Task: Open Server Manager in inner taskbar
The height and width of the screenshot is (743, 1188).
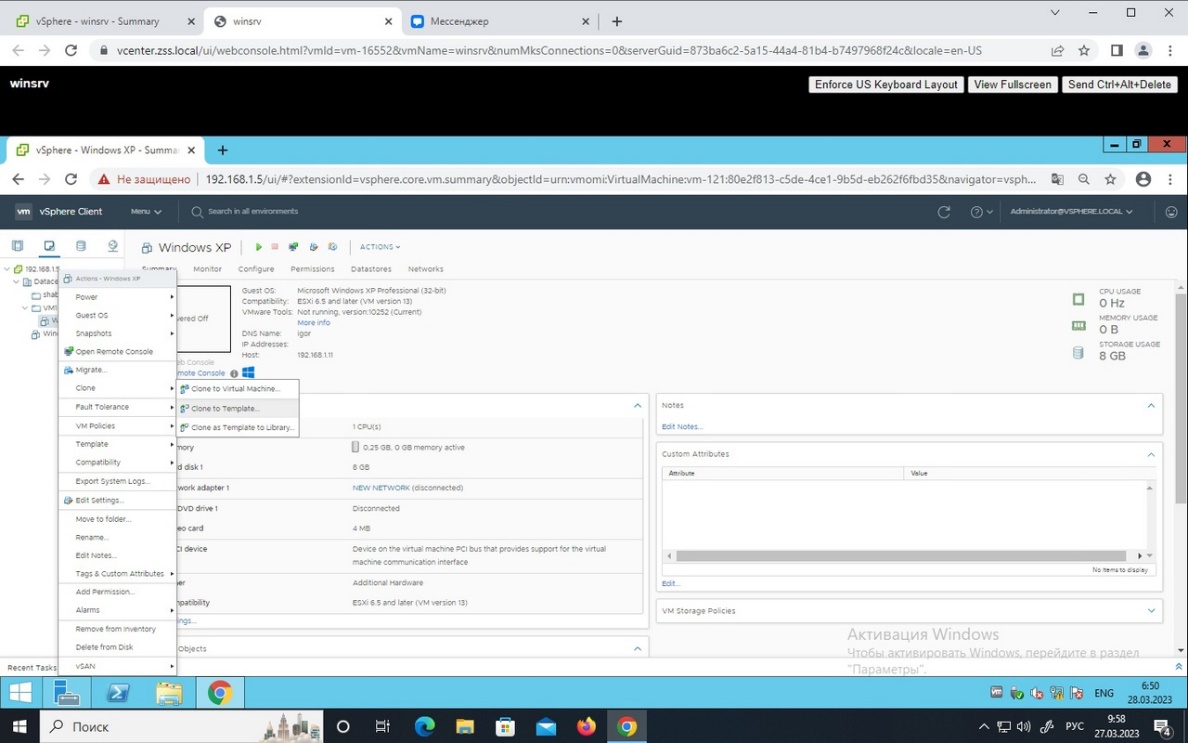Action: [67, 692]
